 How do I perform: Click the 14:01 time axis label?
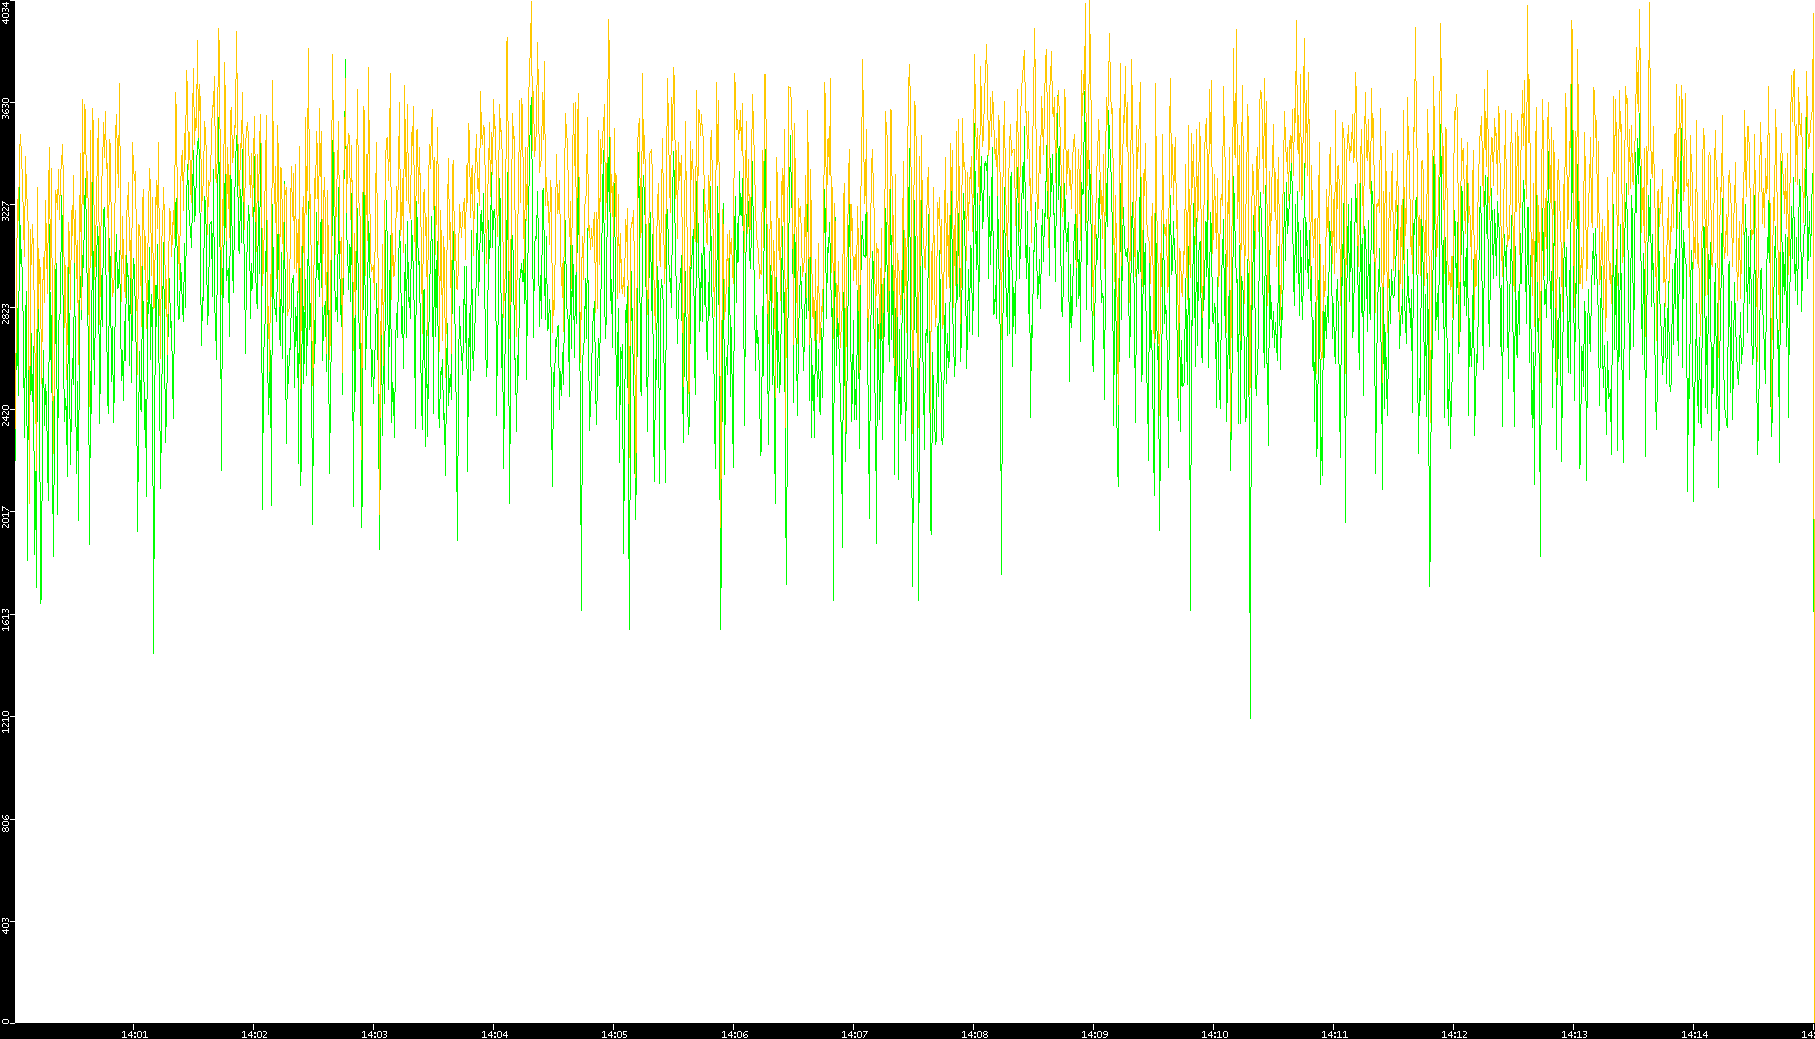[134, 1033]
